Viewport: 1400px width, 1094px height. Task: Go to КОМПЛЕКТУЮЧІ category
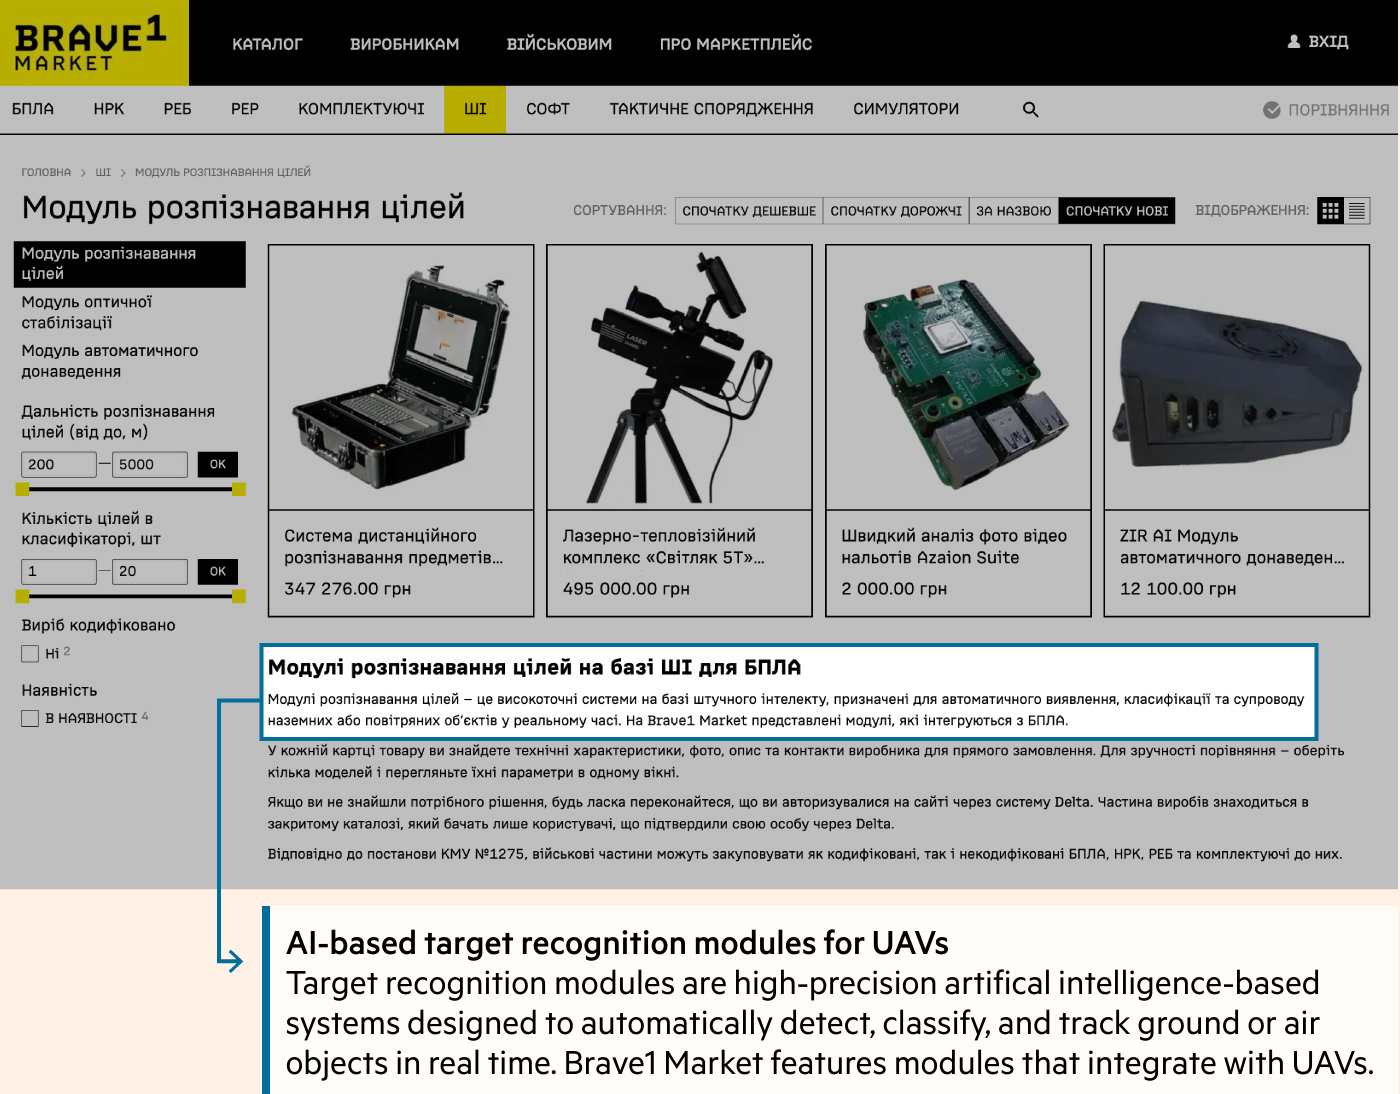coord(361,109)
